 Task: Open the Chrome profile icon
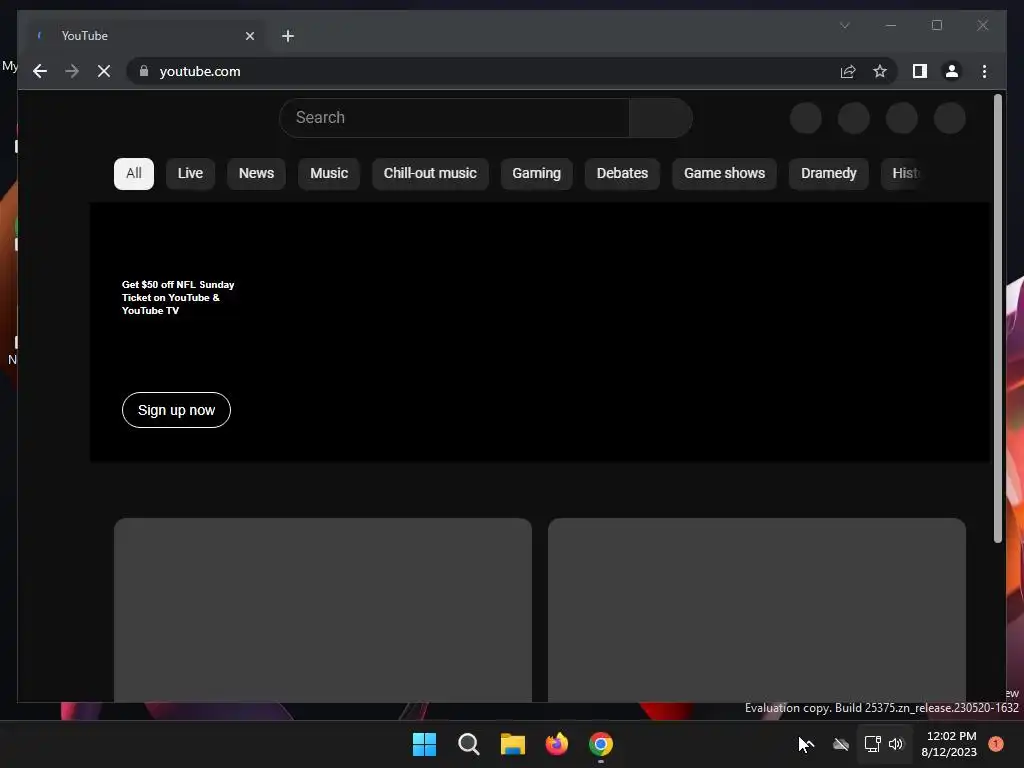click(x=952, y=71)
